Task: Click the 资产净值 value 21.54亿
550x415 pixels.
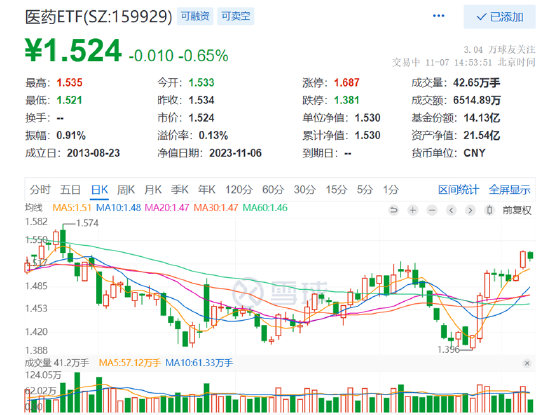Action: (x=482, y=135)
